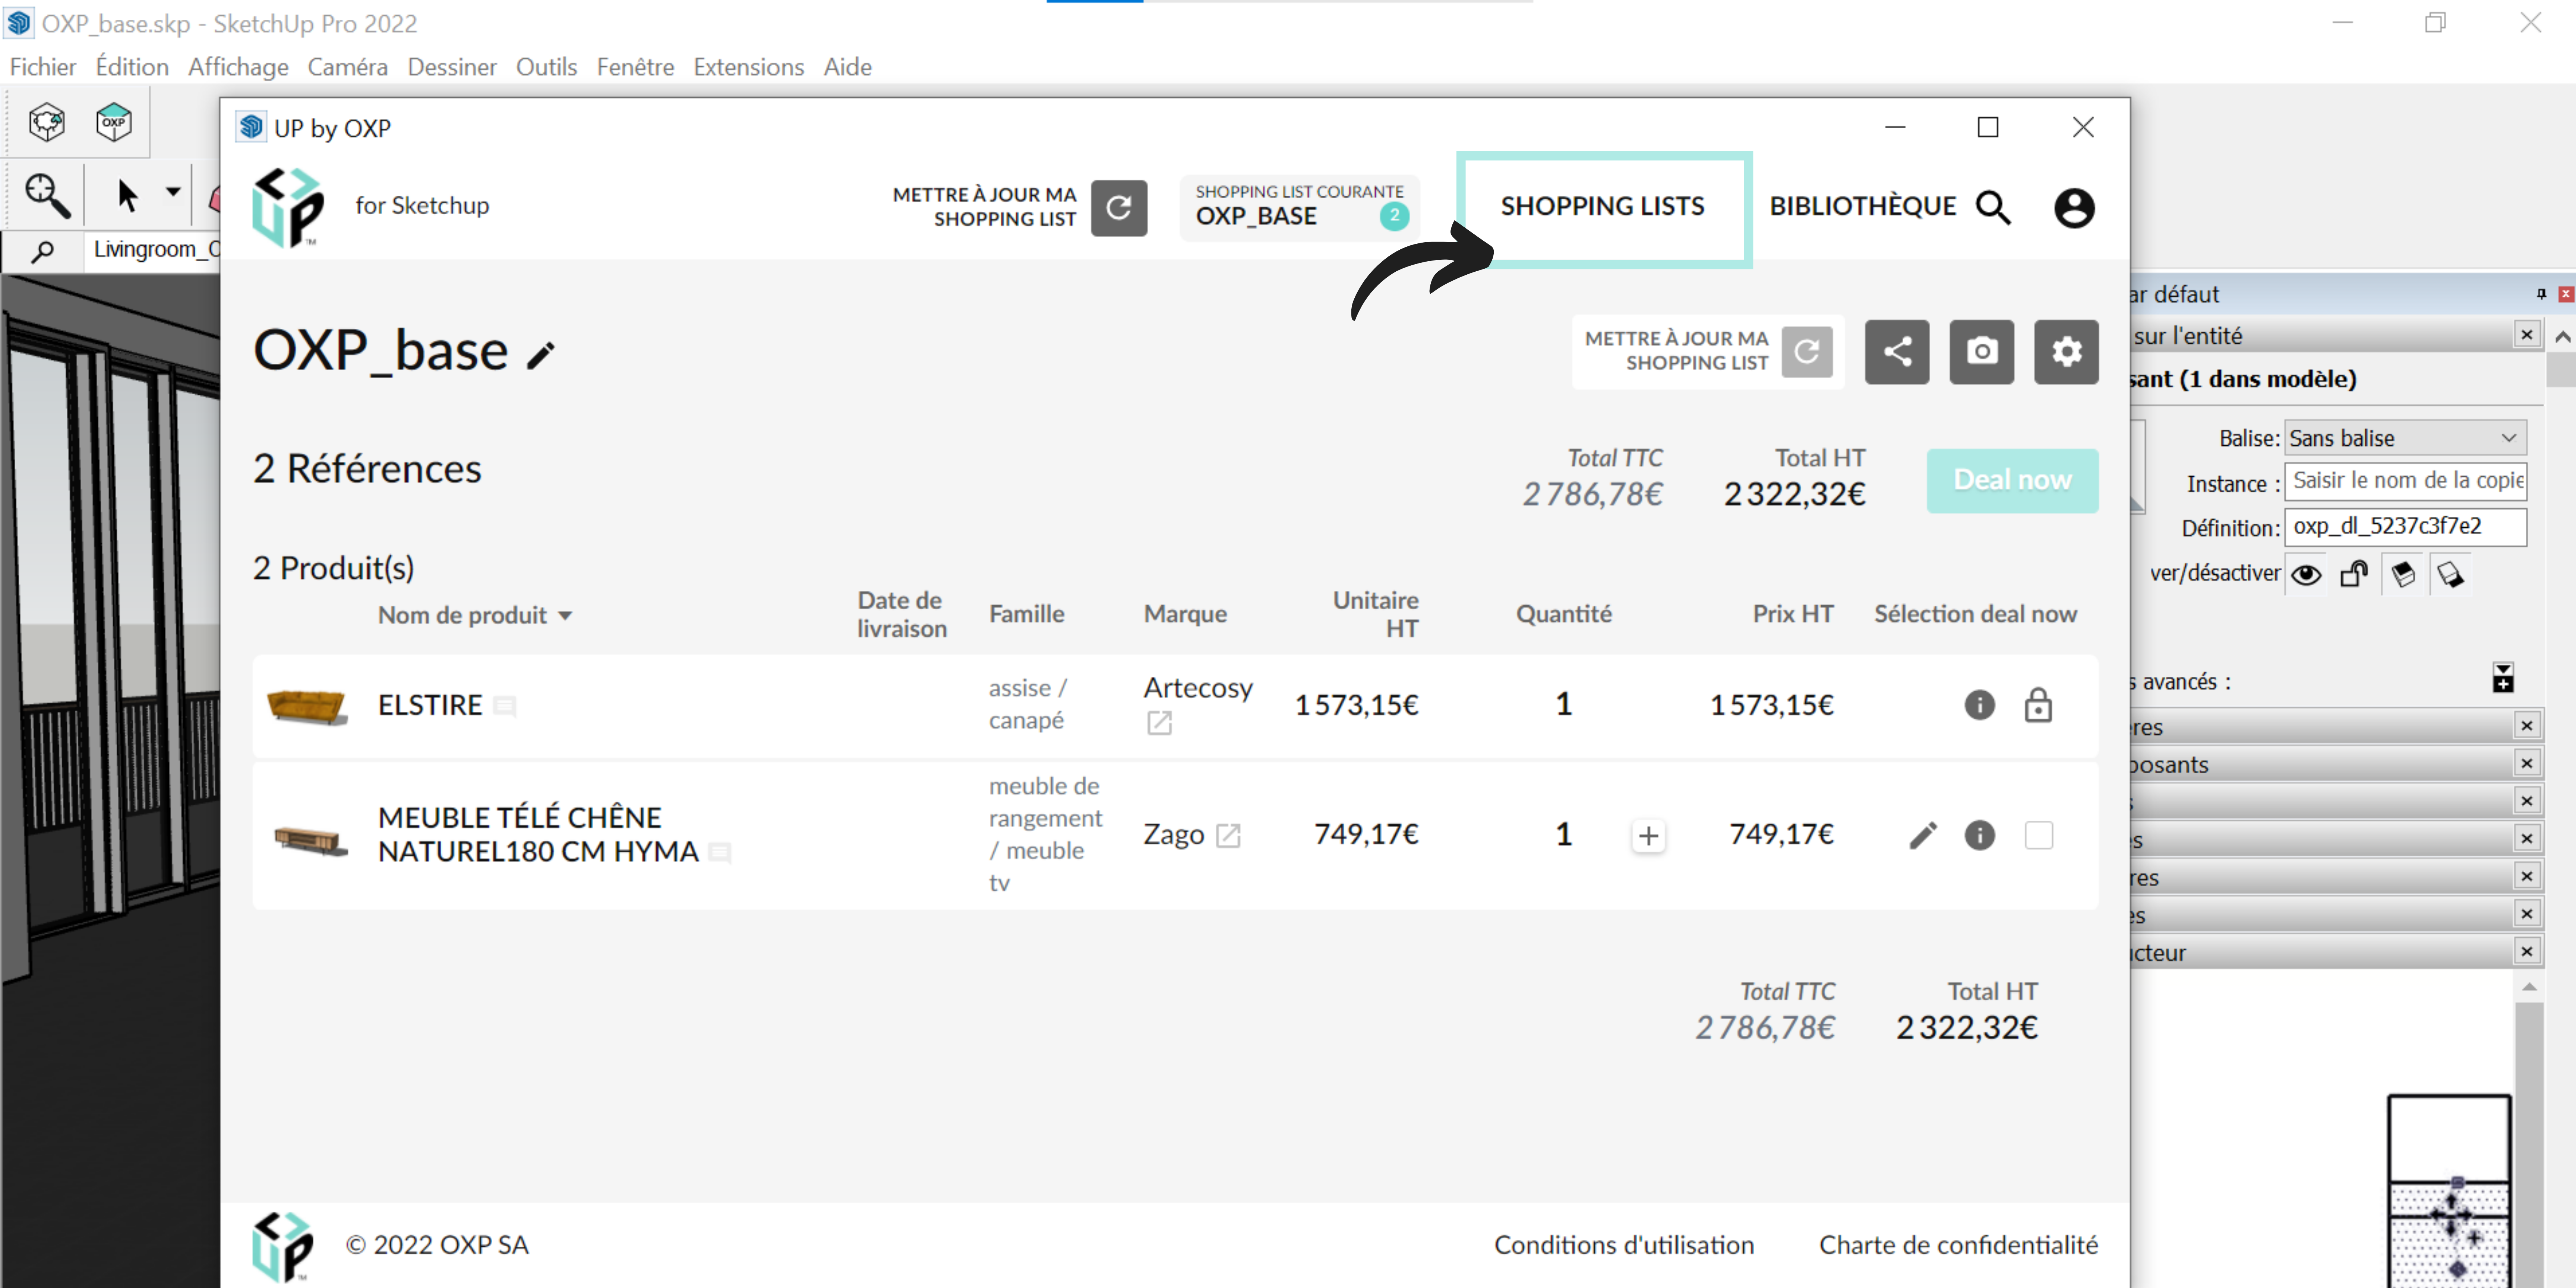Click the share shopping list icon
The width and height of the screenshot is (2576, 1288).
pos(1897,351)
